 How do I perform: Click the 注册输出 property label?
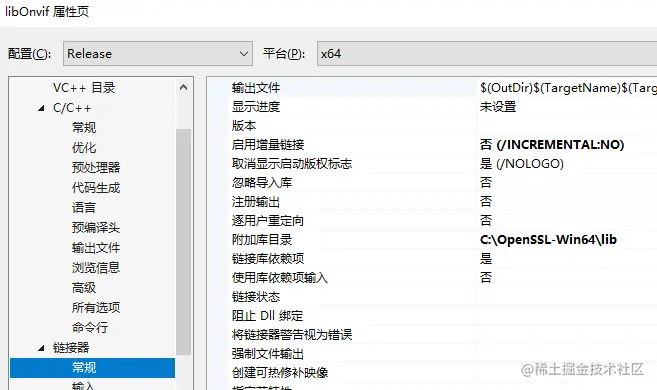[x=256, y=201]
